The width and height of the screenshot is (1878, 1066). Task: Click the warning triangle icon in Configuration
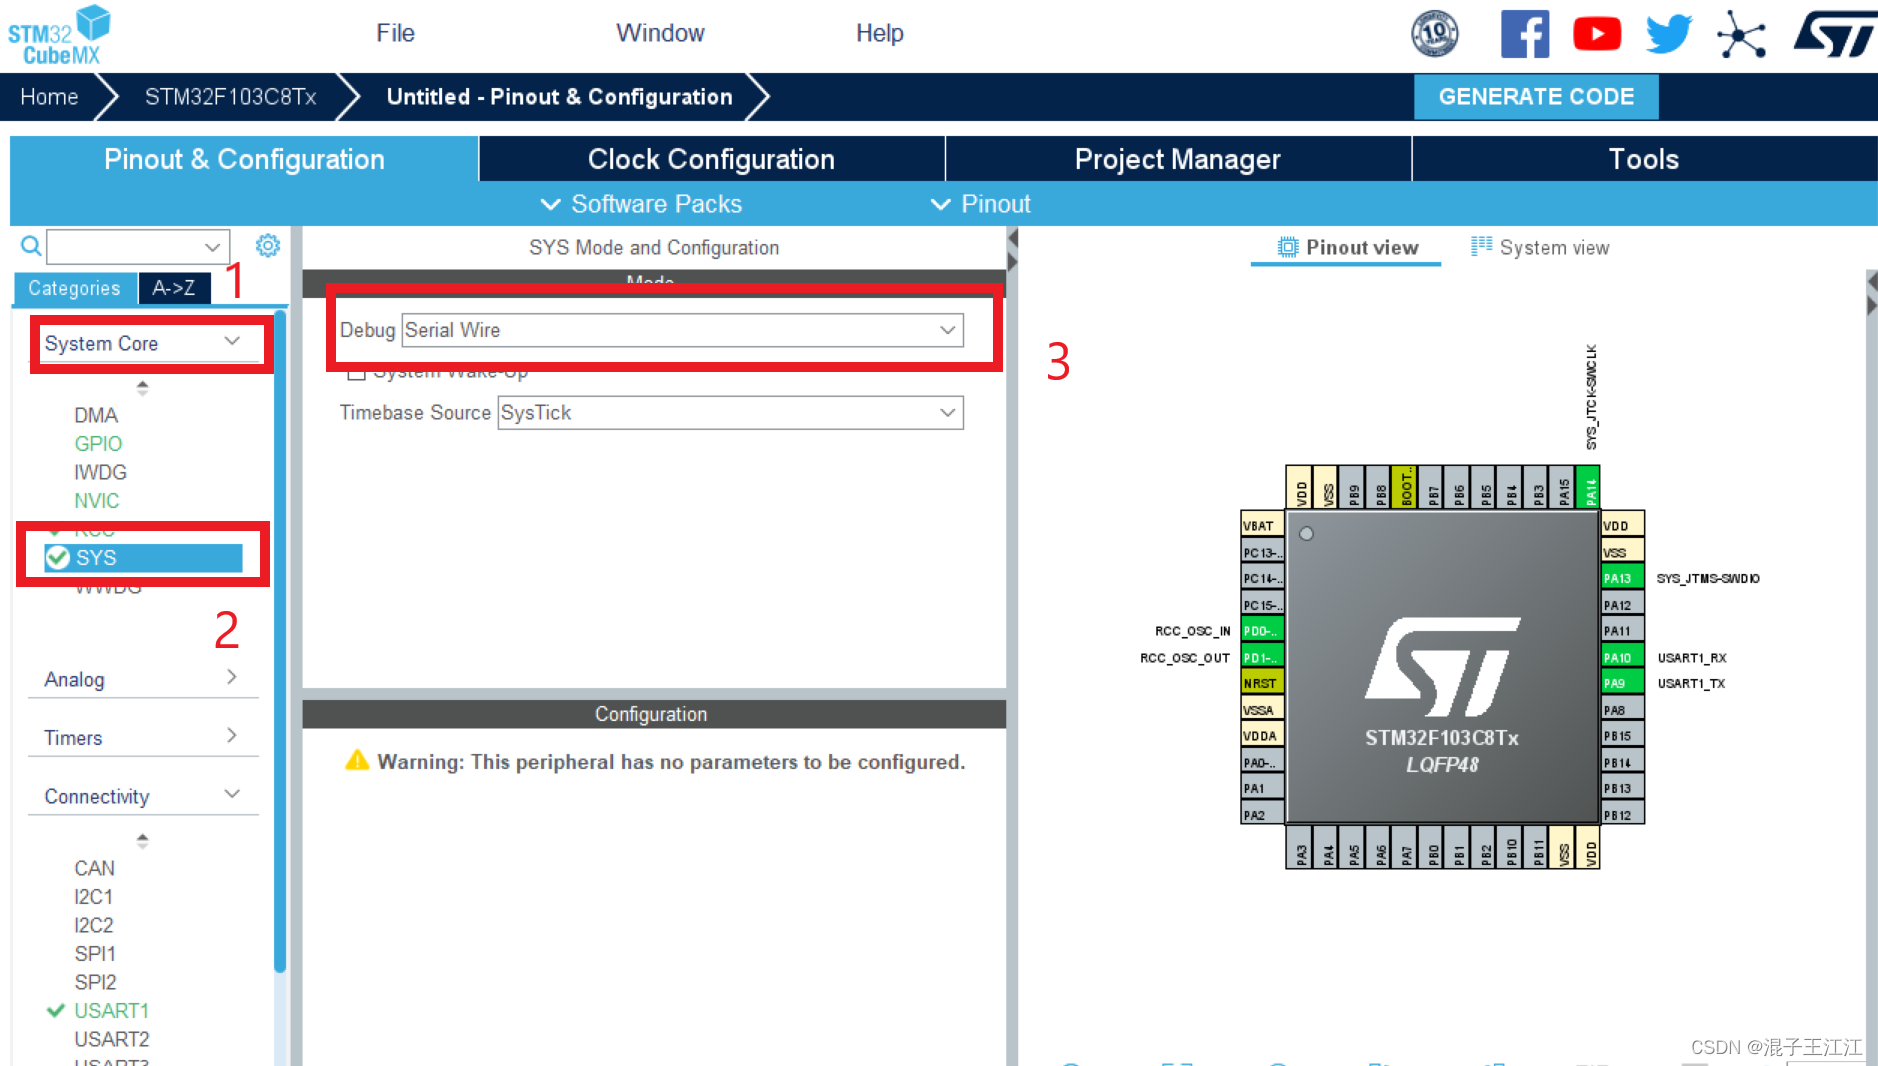click(357, 760)
